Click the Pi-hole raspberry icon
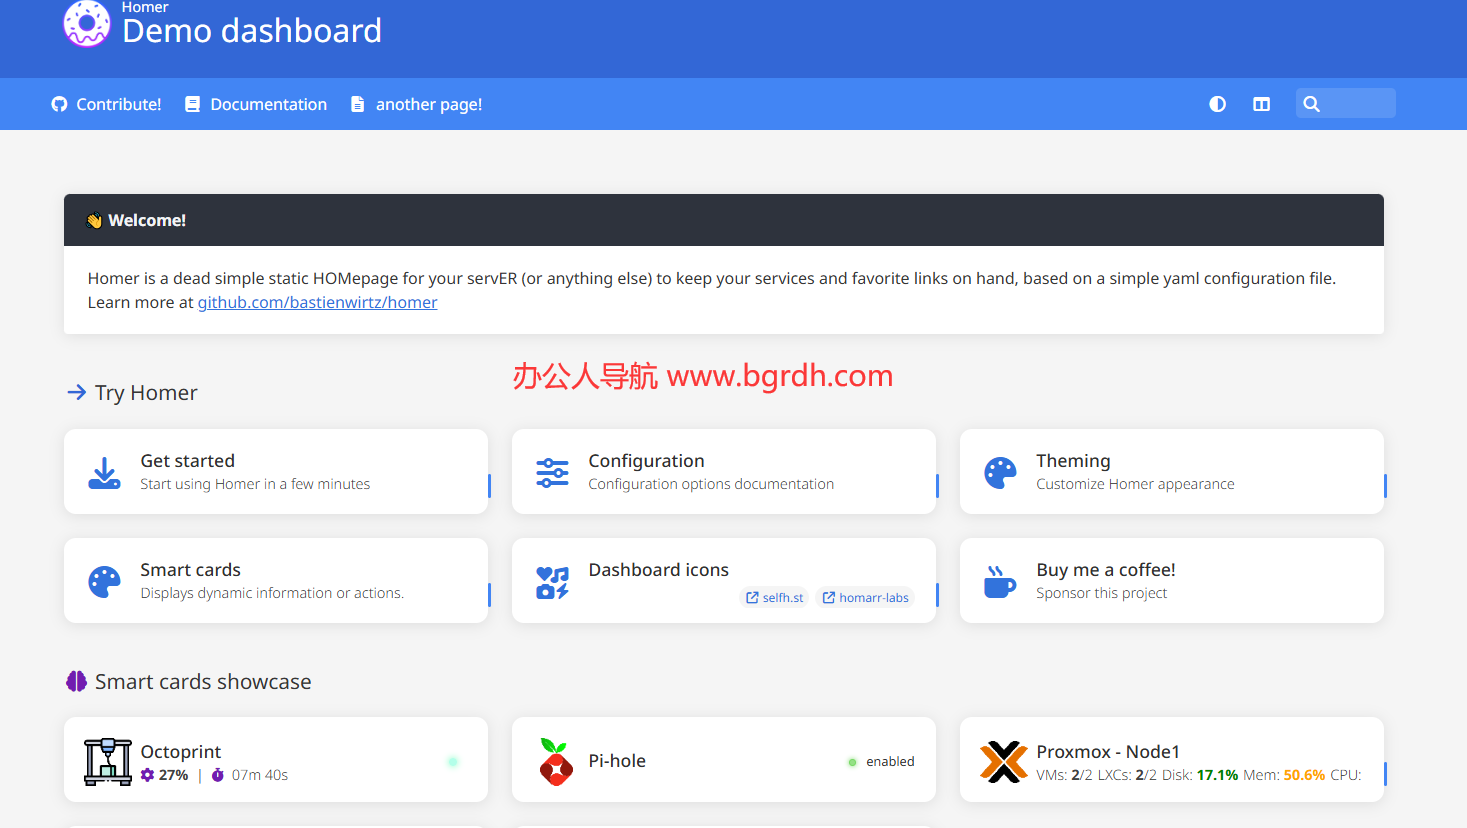 click(555, 761)
